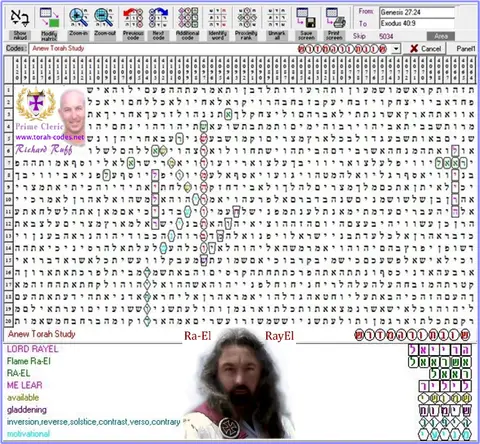The height and width of the screenshot is (444, 480).
Task: Select matrix row number 3 button
Action: click(x=9, y=114)
